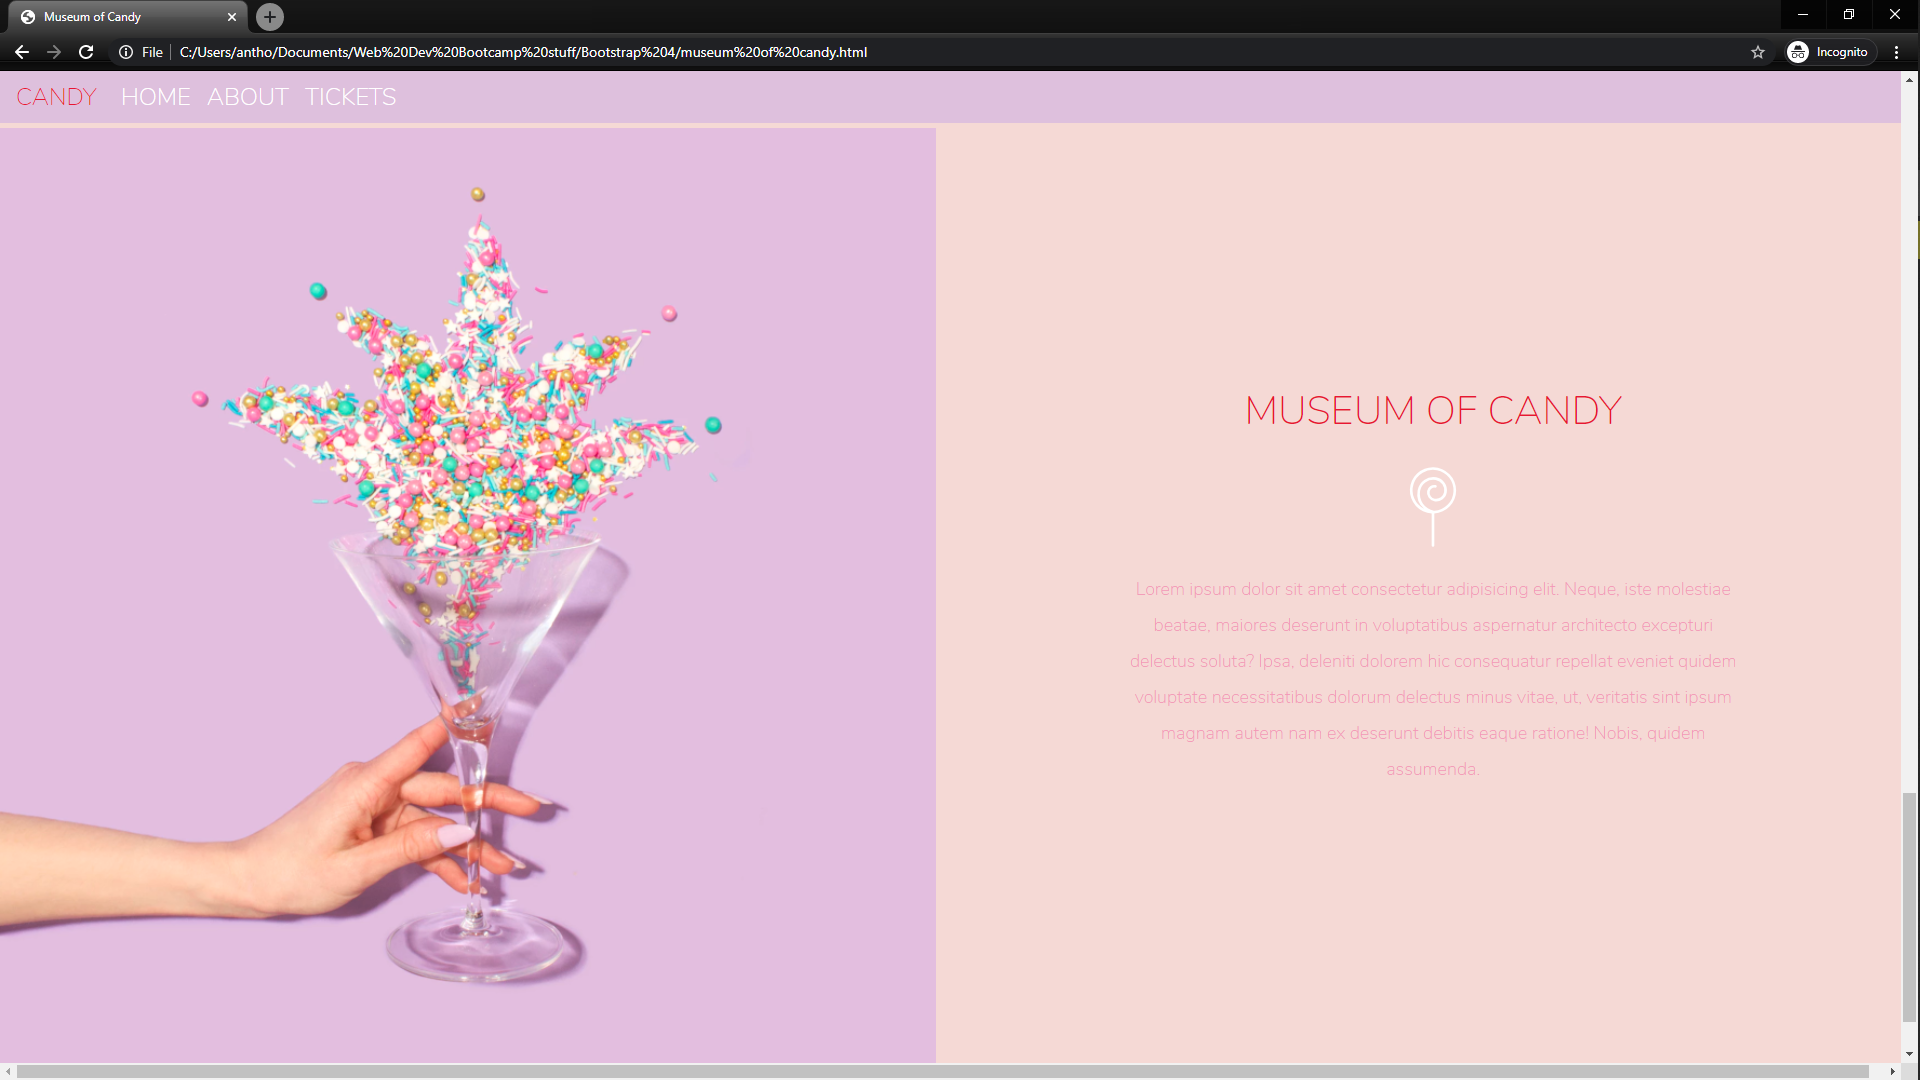1920x1080 pixels.
Task: Close the Museum of Candy tab
Action: 232,16
